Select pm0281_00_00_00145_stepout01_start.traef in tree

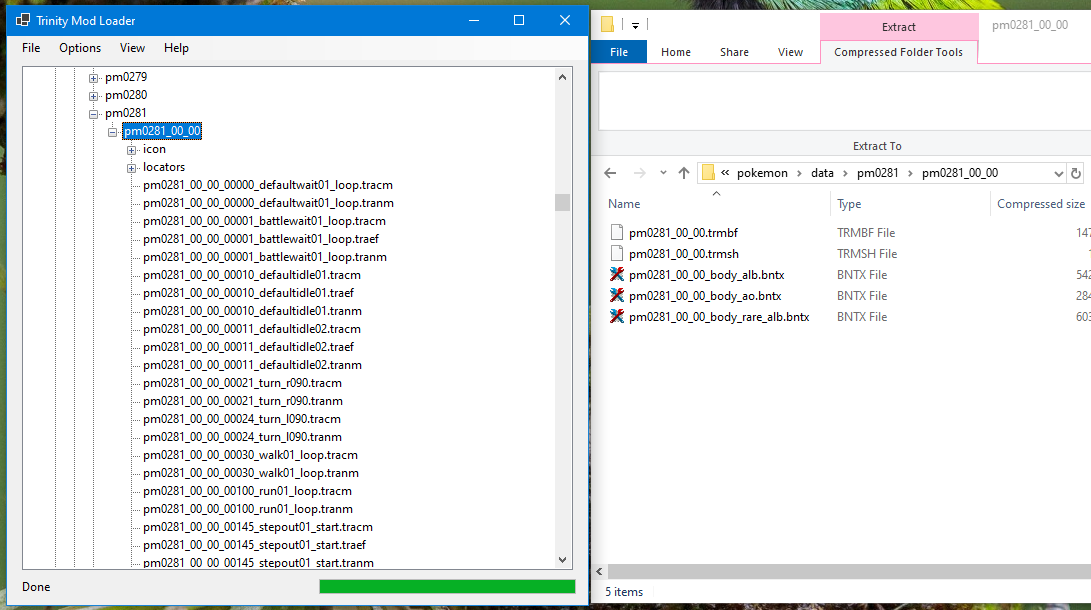[254, 545]
